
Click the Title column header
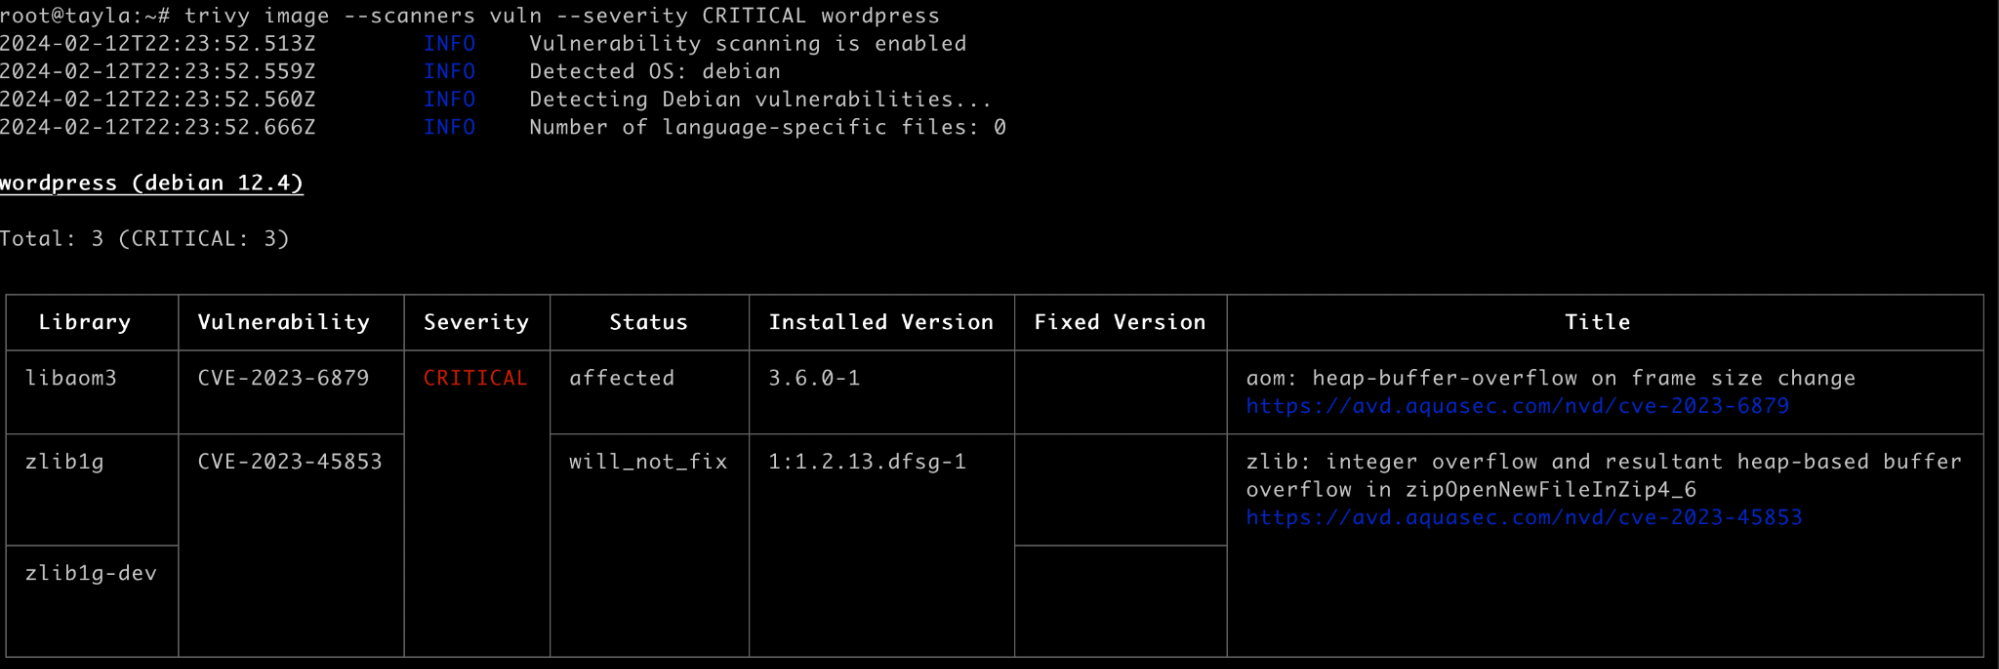click(x=1597, y=322)
